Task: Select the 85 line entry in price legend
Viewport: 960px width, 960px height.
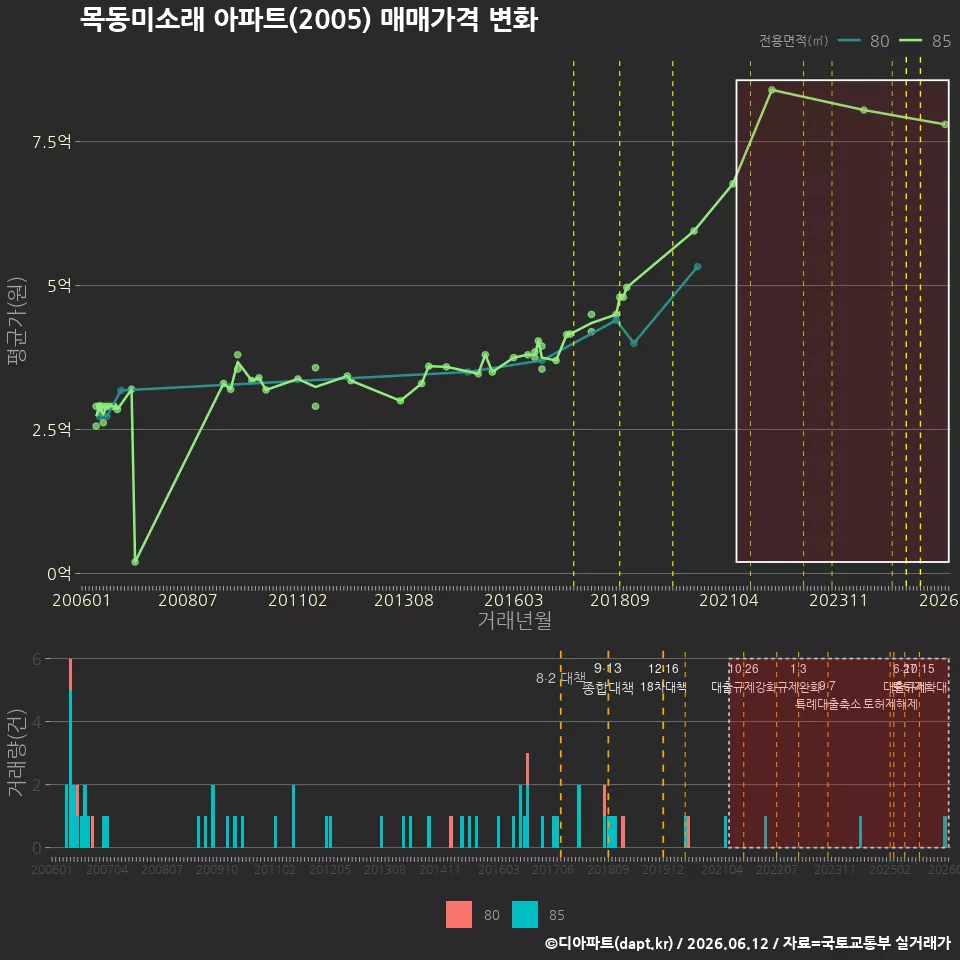Action: pos(925,41)
